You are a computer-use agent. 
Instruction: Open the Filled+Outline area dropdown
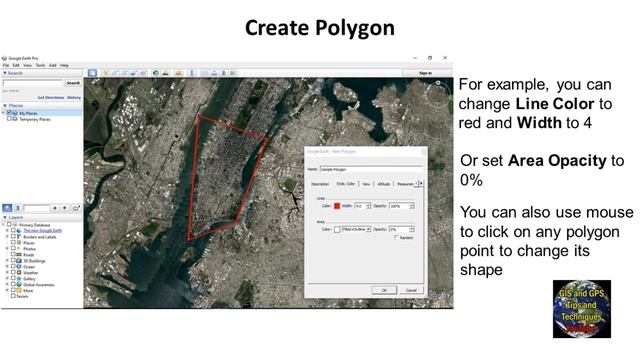[x=356, y=229]
